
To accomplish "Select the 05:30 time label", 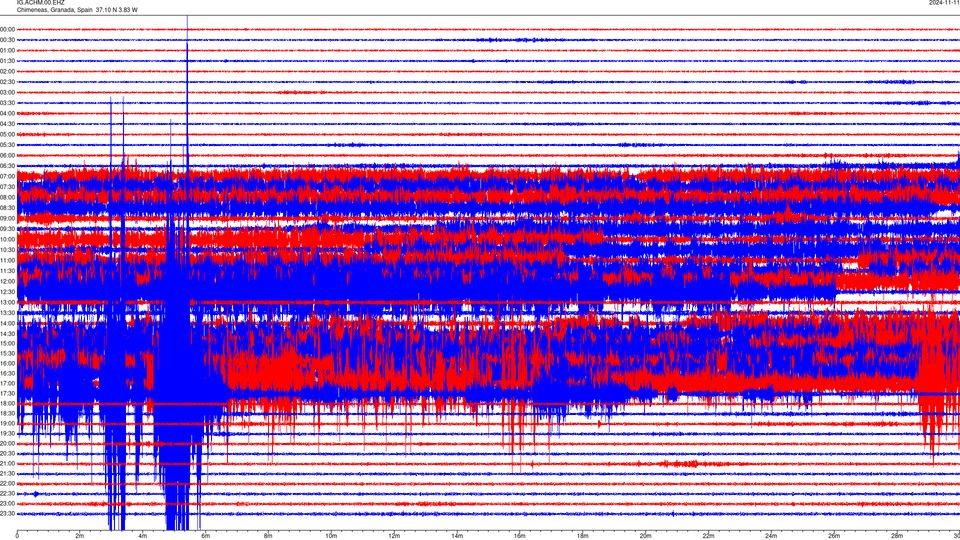I will (x=8, y=145).
